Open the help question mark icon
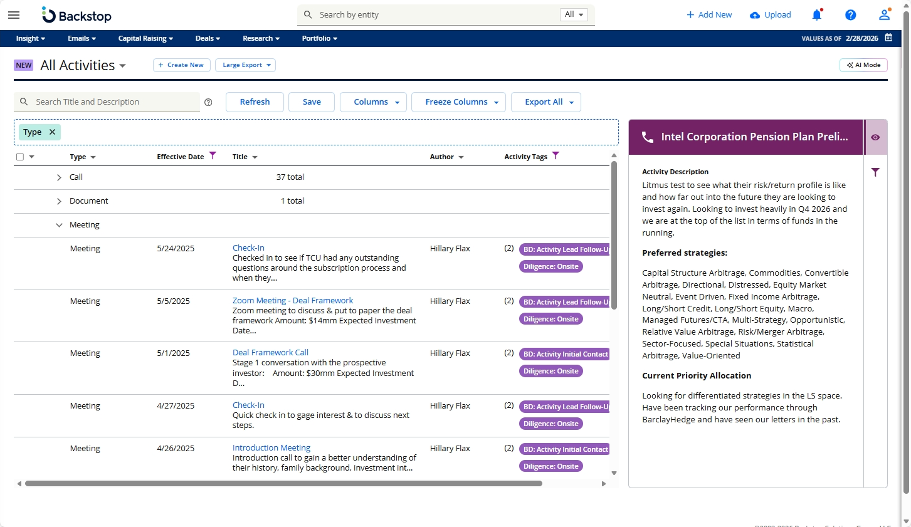Image resolution: width=911 pixels, height=527 pixels. [851, 15]
